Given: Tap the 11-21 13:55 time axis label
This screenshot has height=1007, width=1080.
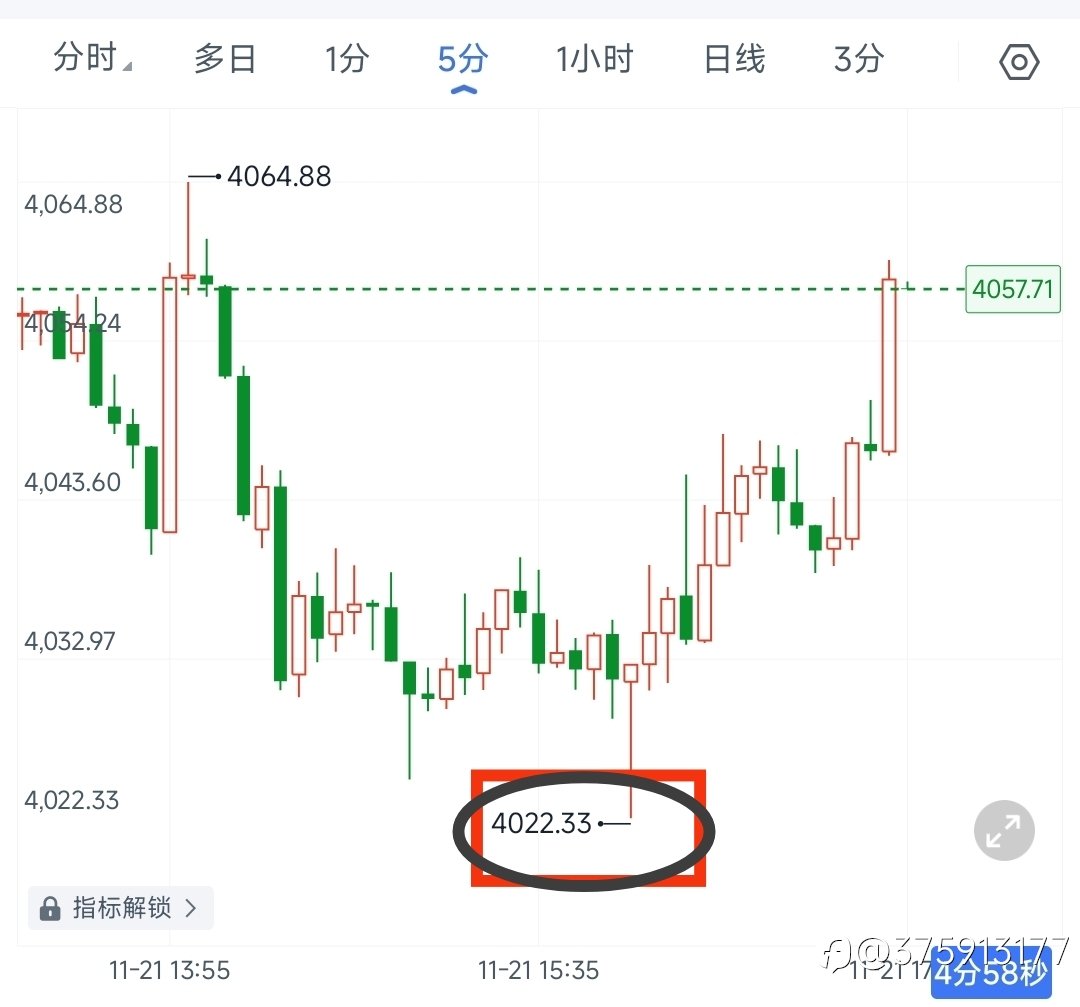Looking at the screenshot, I should [169, 970].
